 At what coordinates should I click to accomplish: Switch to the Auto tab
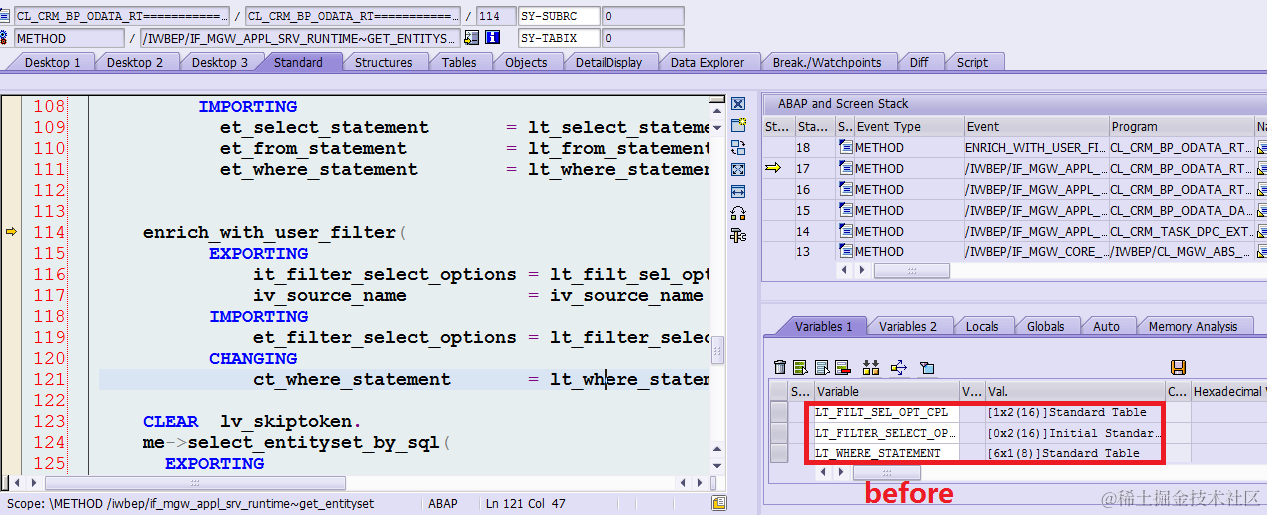pyautogui.click(x=1106, y=326)
